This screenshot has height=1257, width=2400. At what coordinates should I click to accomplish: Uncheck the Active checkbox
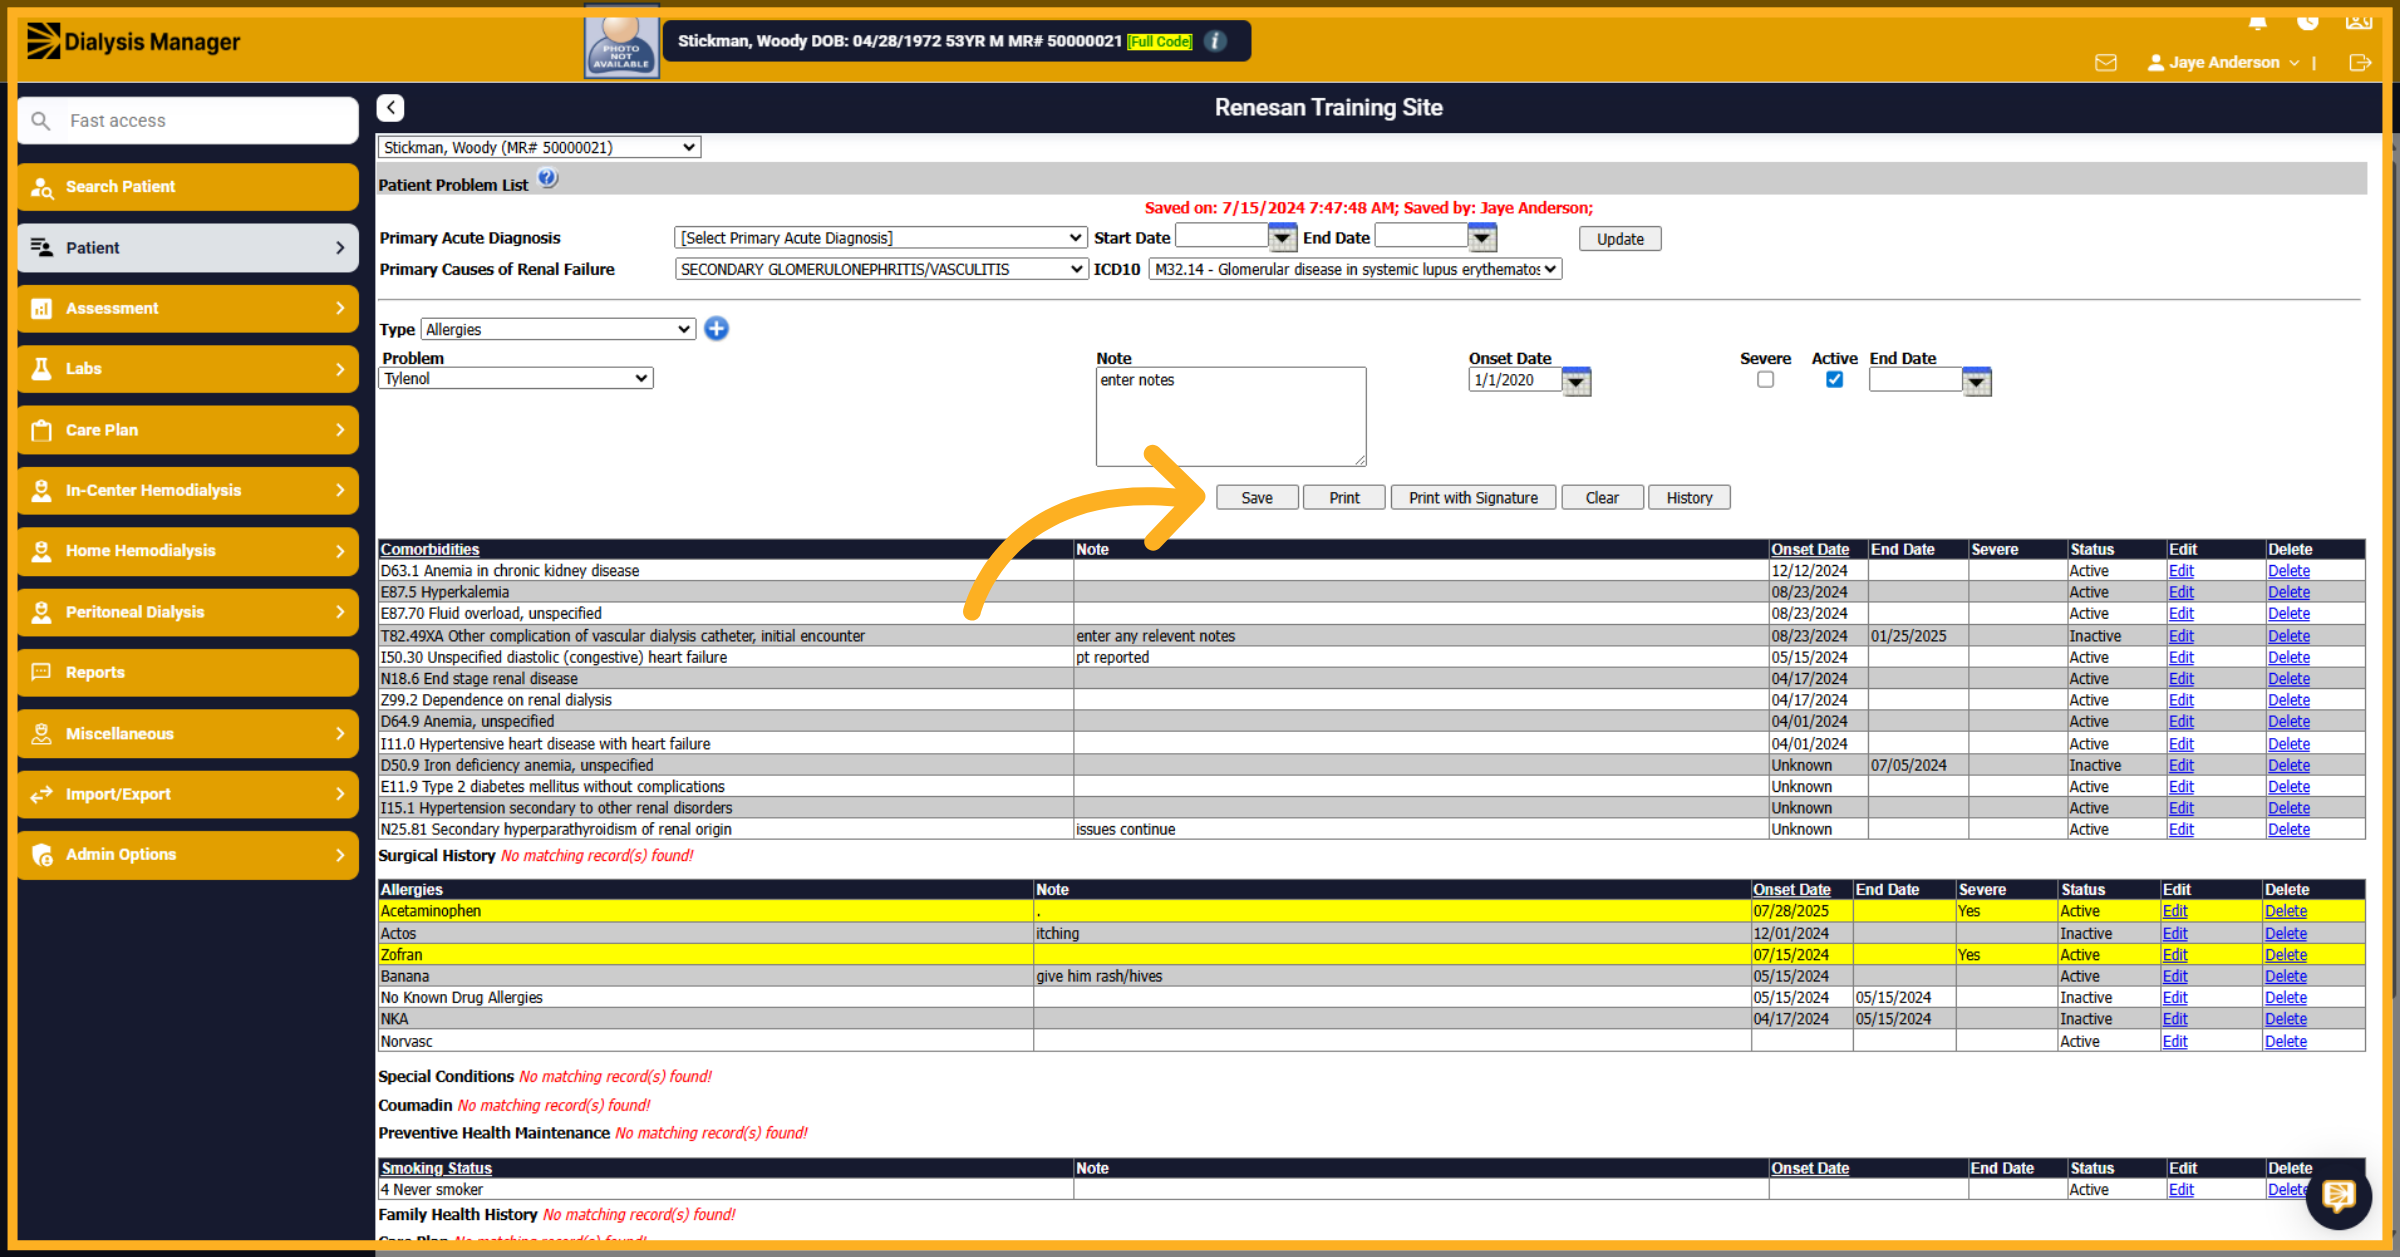pos(1834,380)
